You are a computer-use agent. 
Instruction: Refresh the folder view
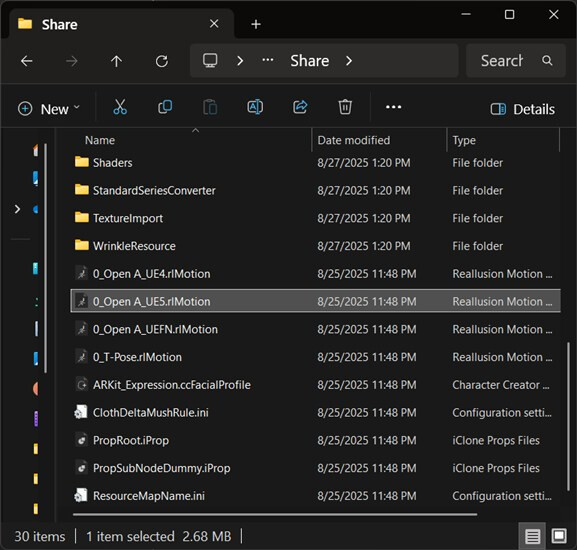[162, 61]
